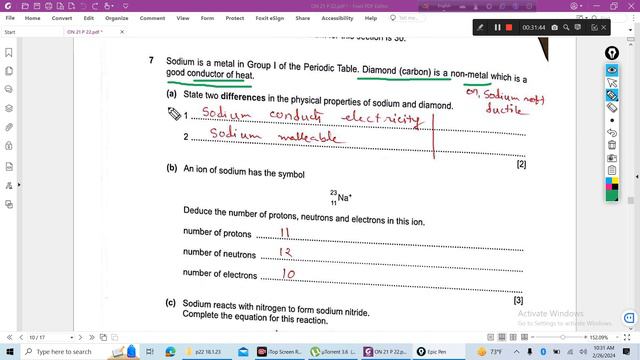Select single page view mode icon

[491, 337]
